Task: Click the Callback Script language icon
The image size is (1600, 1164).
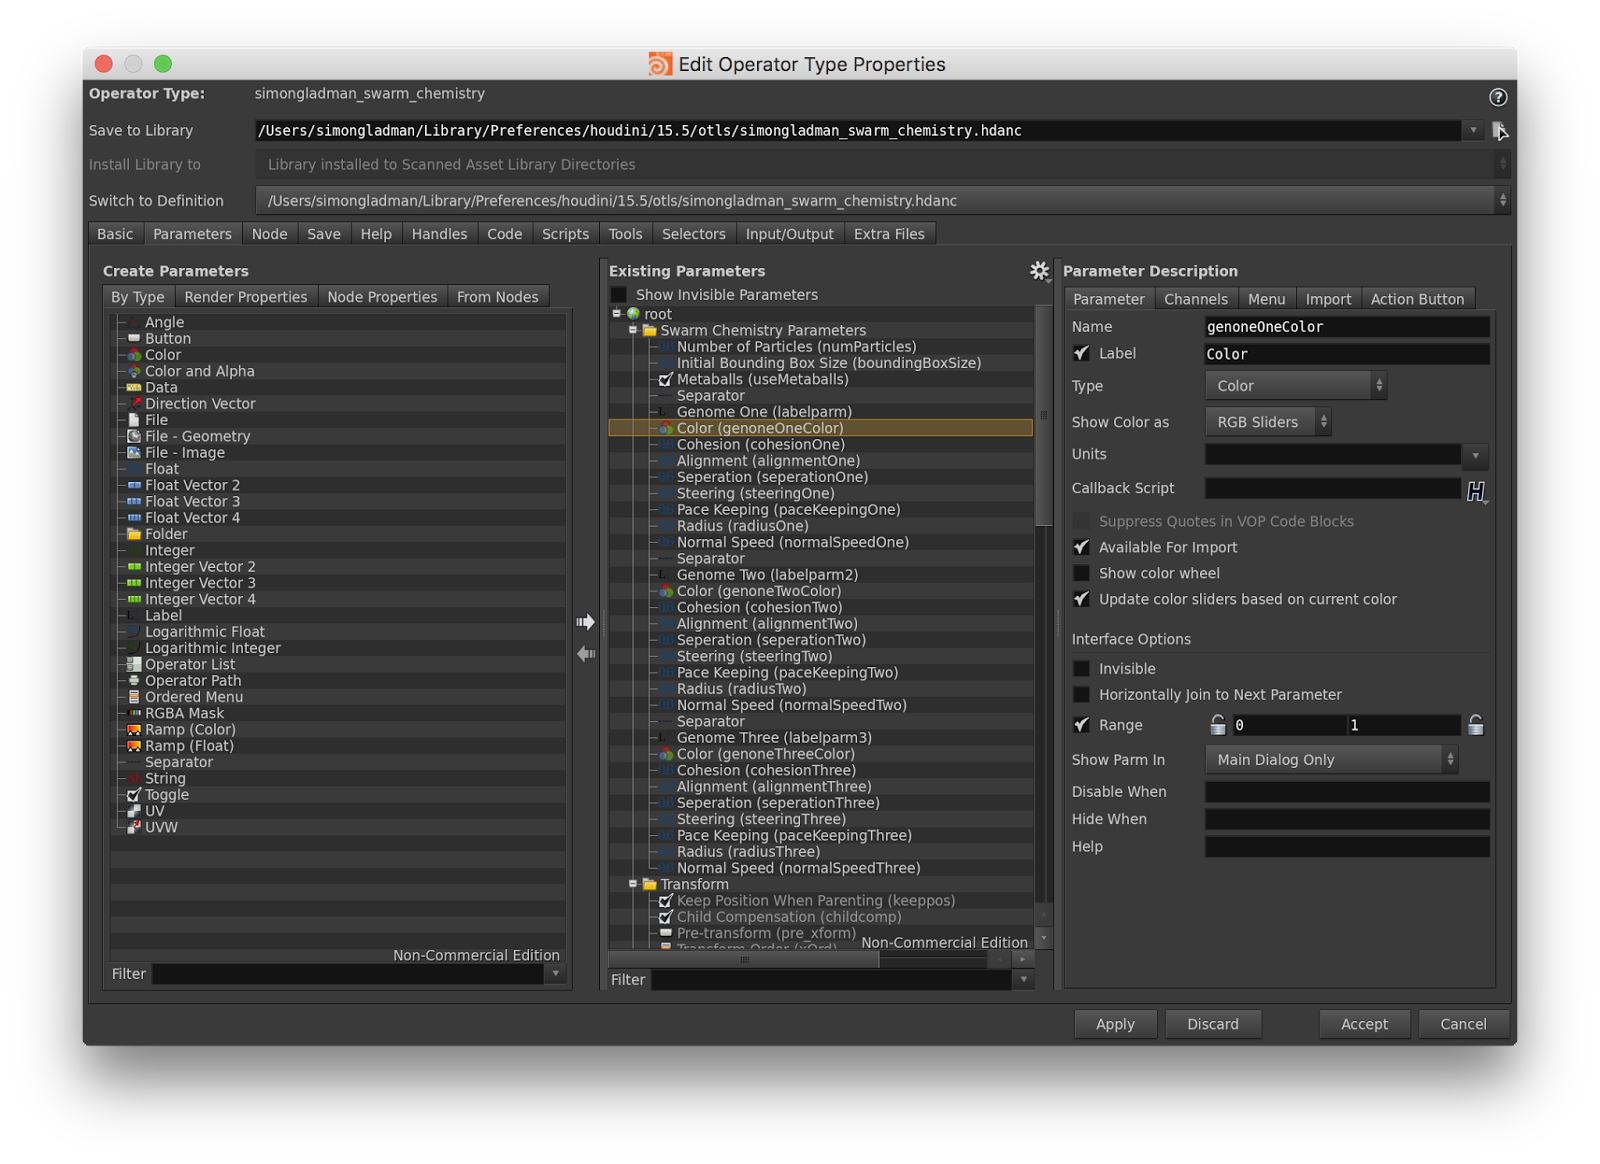Action: click(x=1476, y=490)
